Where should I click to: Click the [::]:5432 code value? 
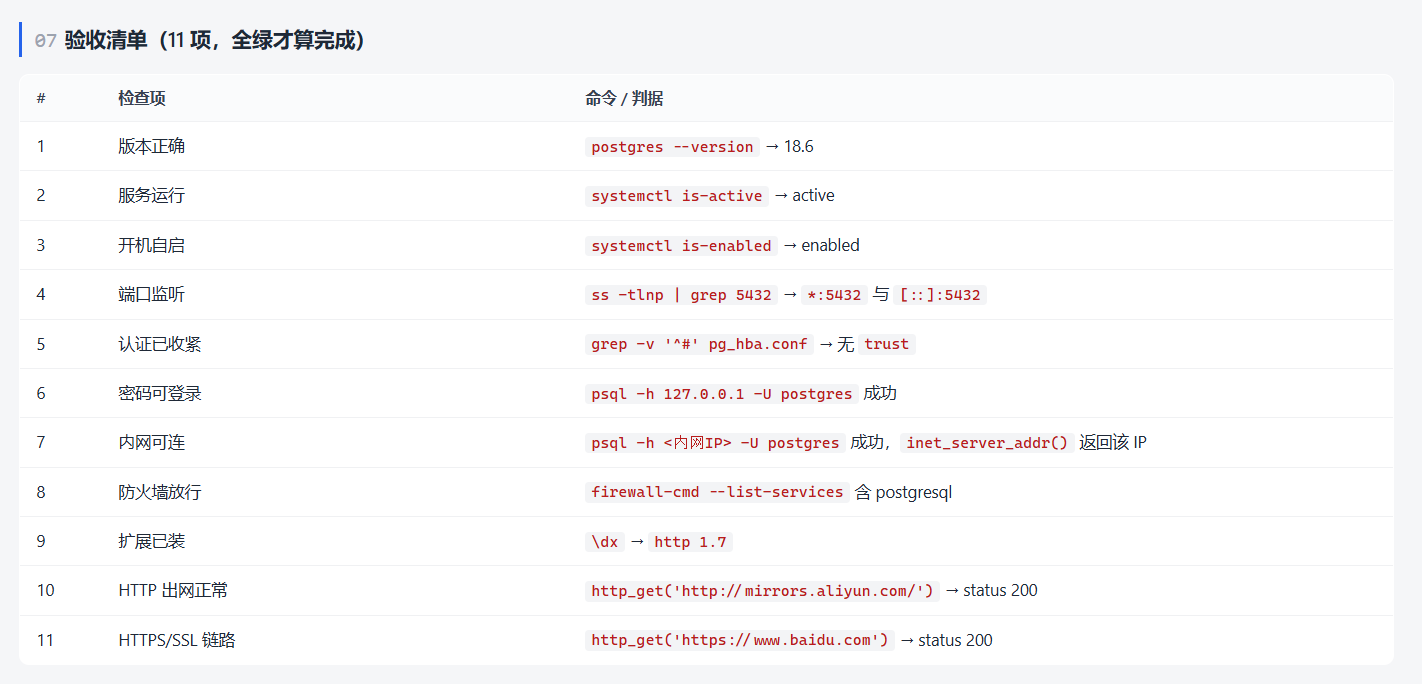(x=940, y=295)
